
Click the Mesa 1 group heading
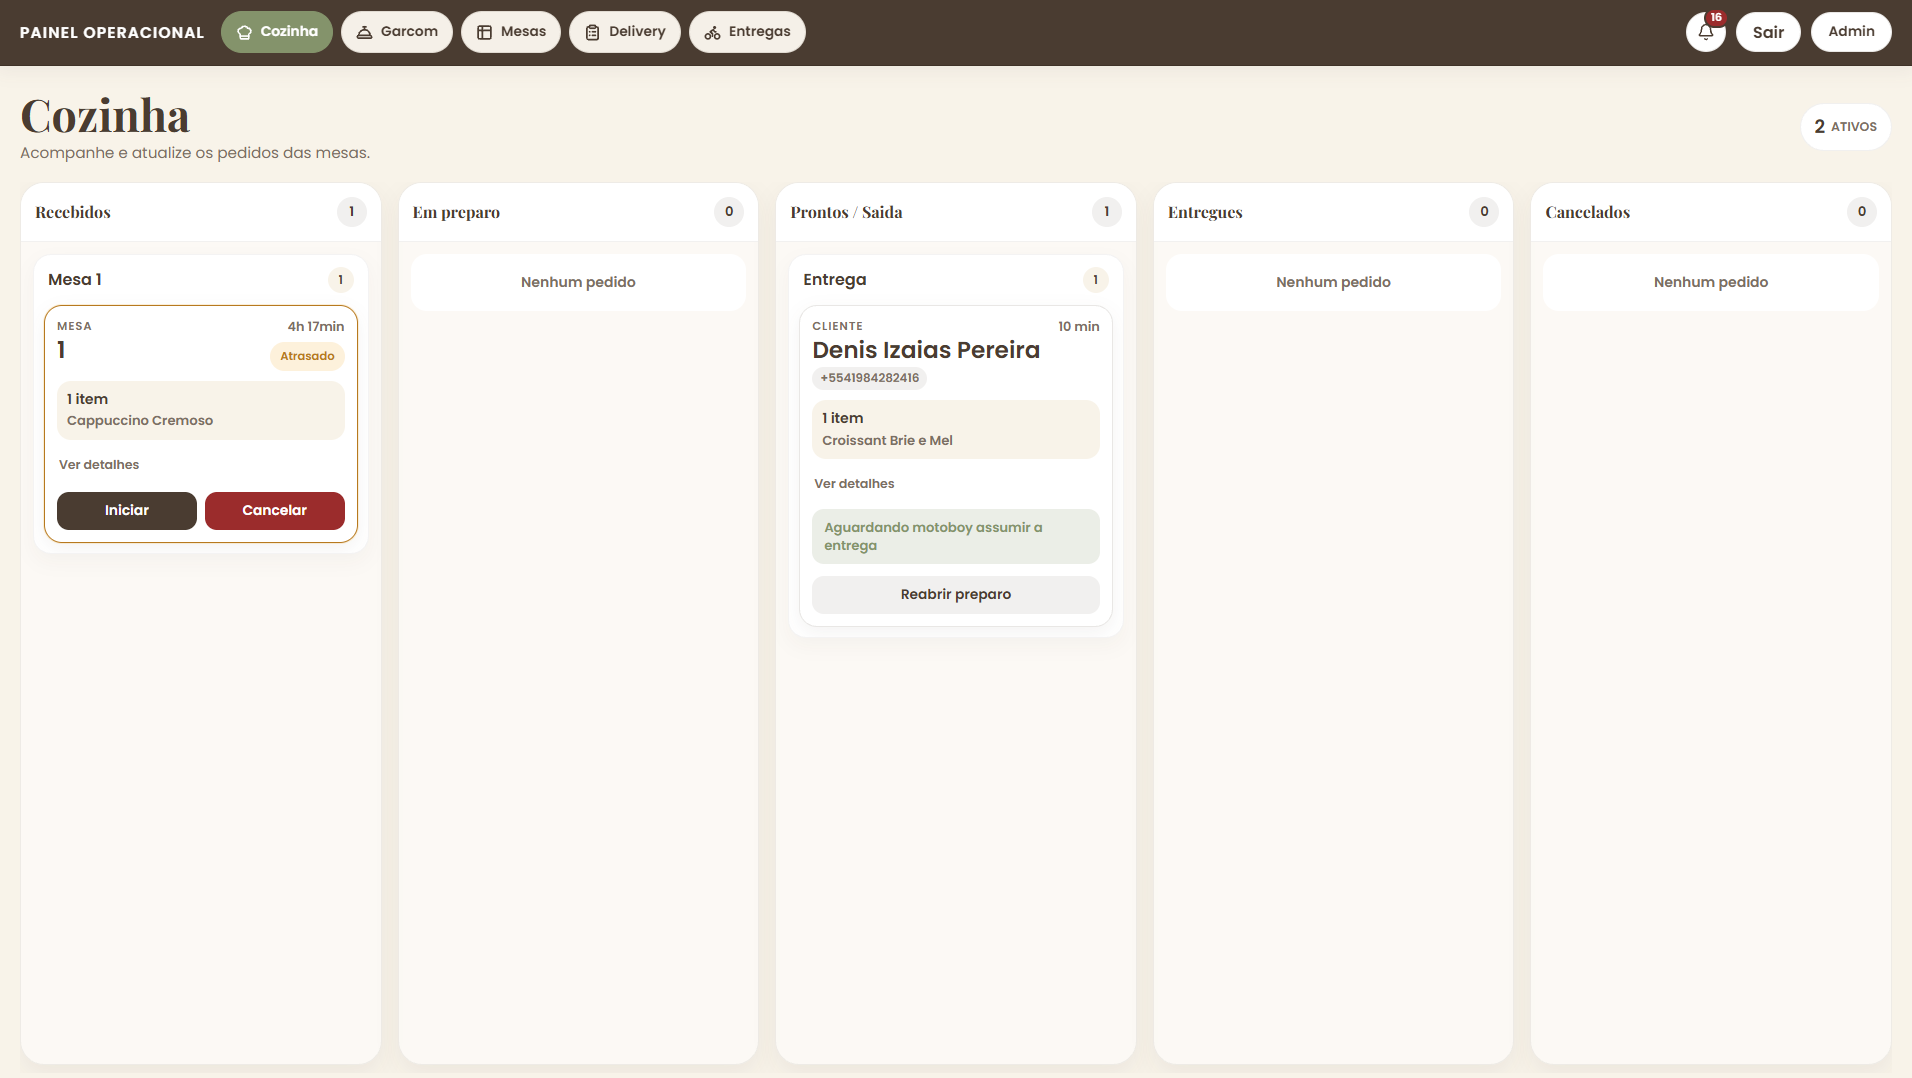coord(75,280)
